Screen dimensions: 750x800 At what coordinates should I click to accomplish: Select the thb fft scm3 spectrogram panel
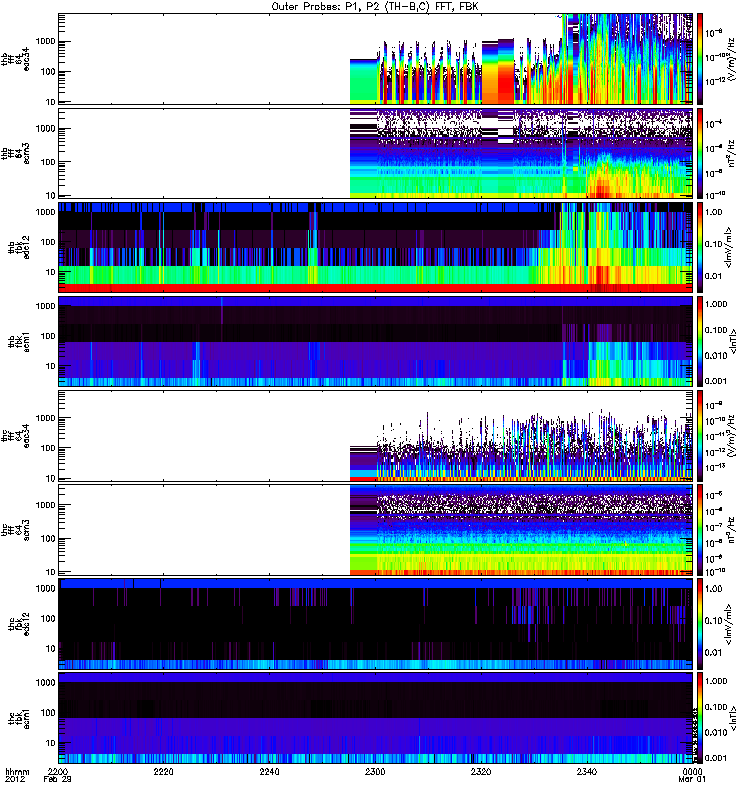coord(375,153)
